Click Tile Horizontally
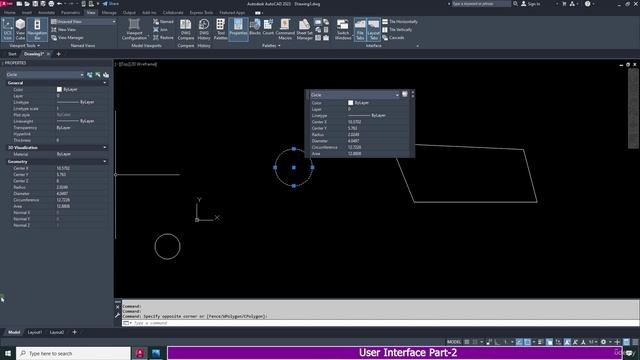This screenshot has width=640, height=360. 400,21
